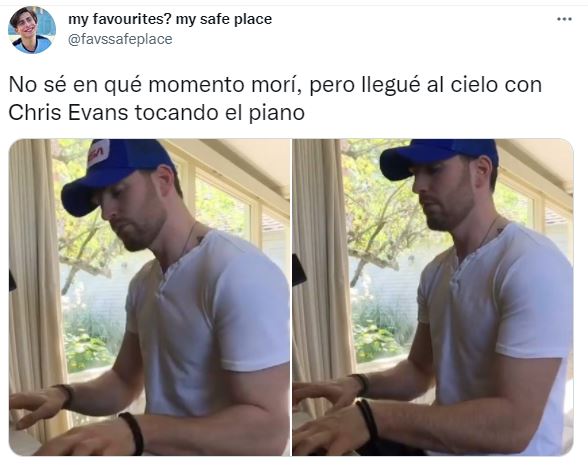Click the display name 'my favourites? my safe place'
The width and height of the screenshot is (588, 470).
[x=170, y=19]
